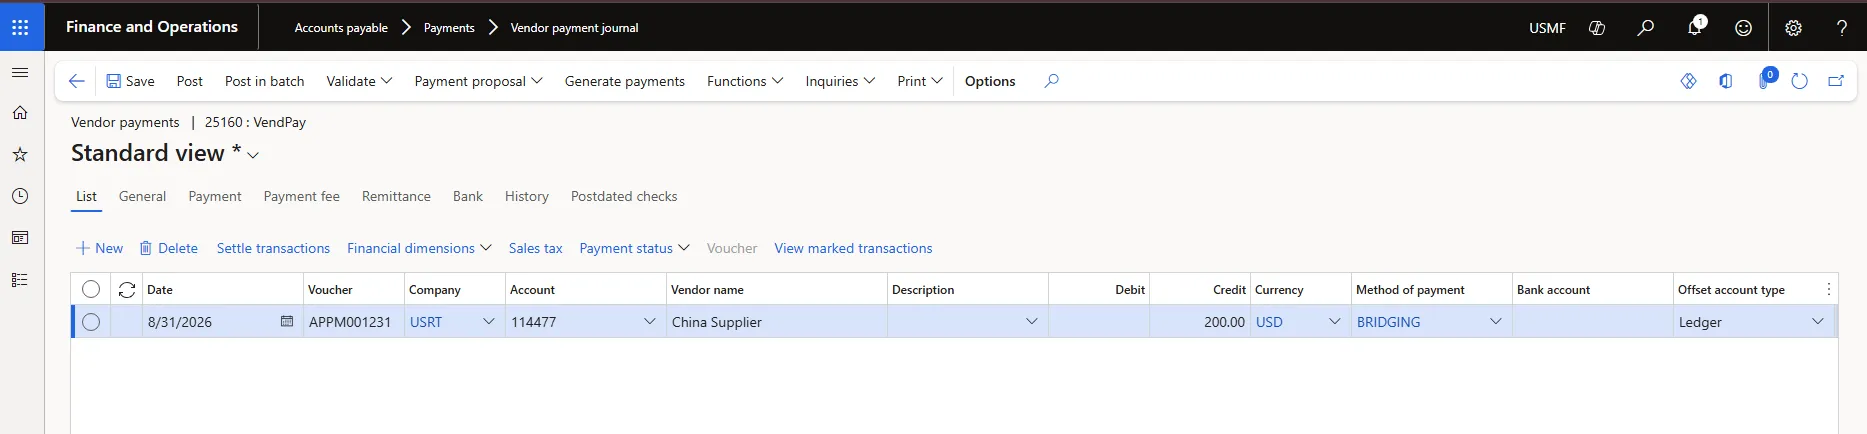The image size is (1867, 434).
Task: Switch to the Payment tab
Action: point(215,196)
